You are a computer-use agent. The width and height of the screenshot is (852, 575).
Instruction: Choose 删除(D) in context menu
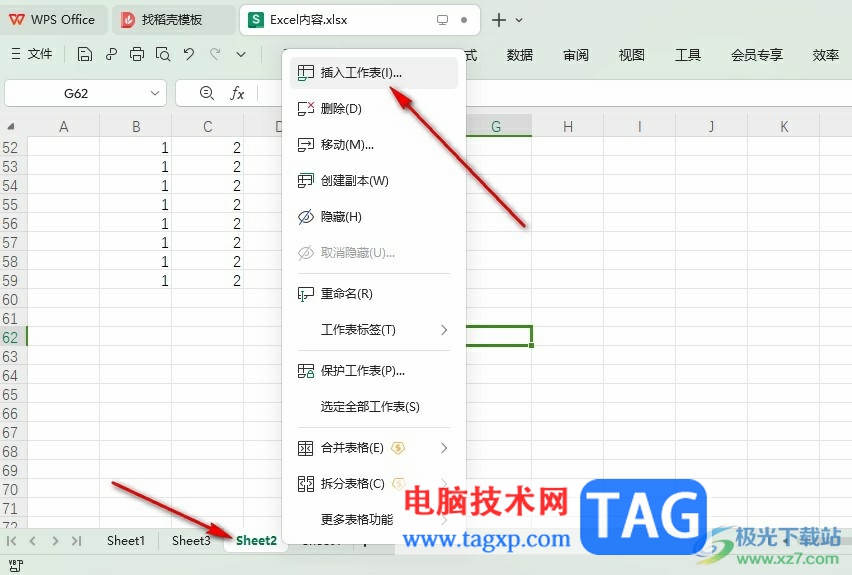(374, 109)
